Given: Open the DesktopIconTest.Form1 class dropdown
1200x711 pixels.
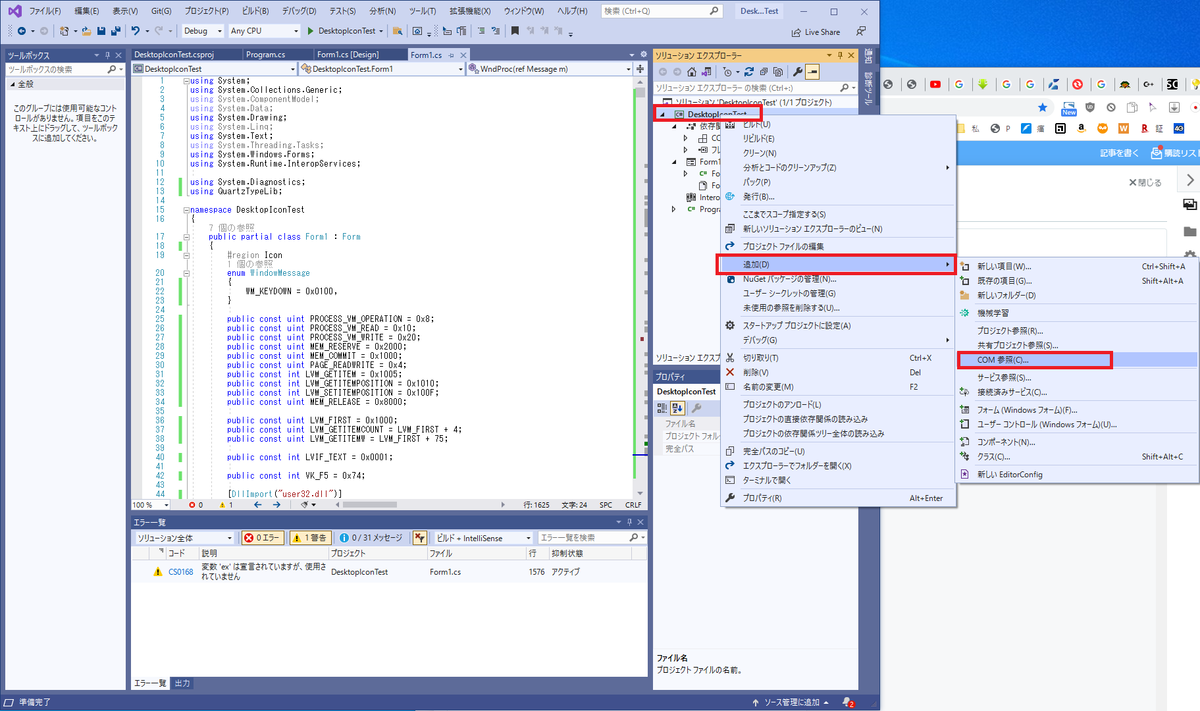Looking at the screenshot, I should 380,69.
